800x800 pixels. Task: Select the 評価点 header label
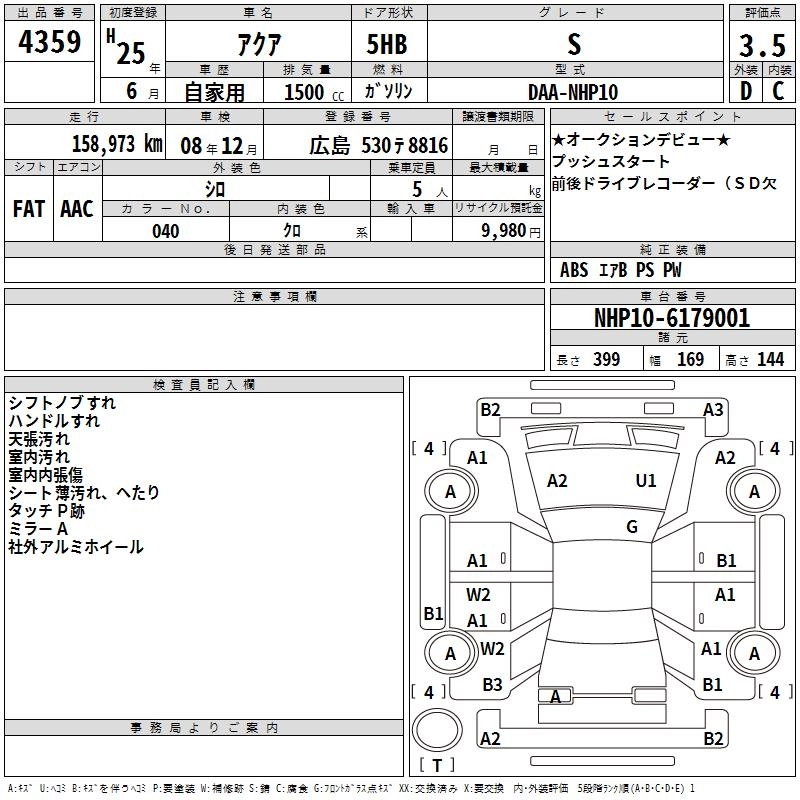tap(762, 13)
